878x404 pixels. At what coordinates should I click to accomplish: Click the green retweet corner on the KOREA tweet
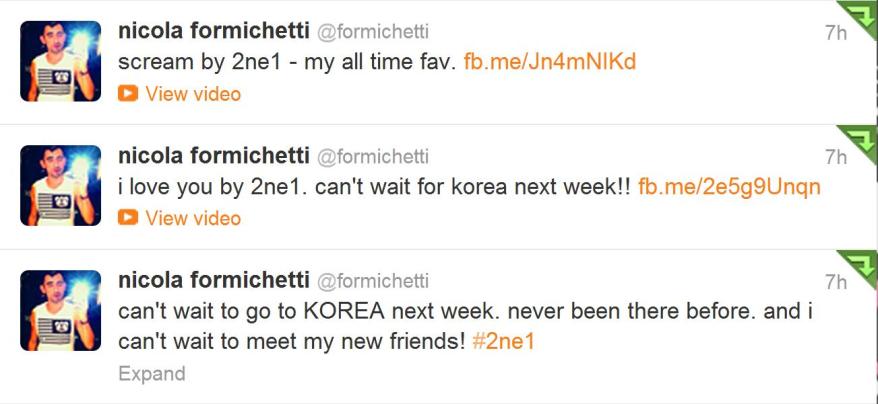pyautogui.click(x=862, y=264)
